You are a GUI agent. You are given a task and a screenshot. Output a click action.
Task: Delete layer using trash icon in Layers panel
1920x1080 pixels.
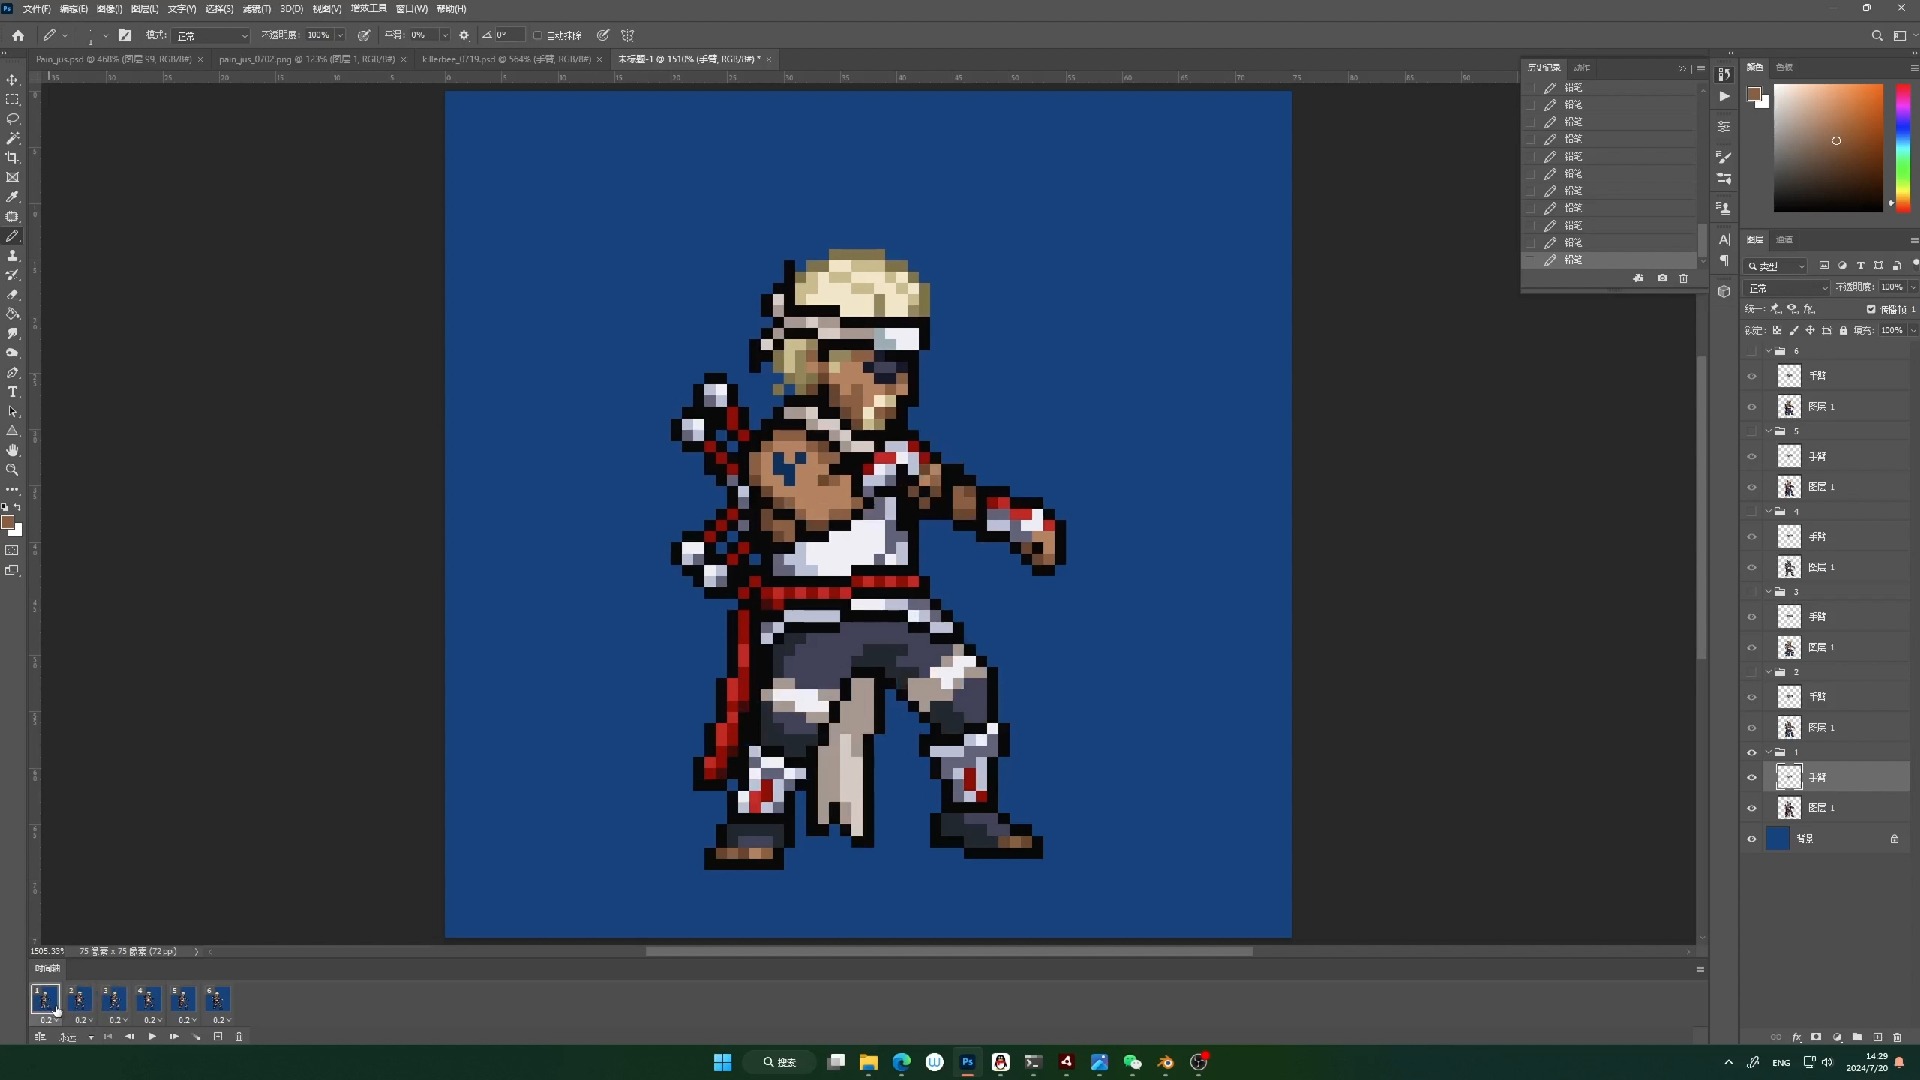pyautogui.click(x=1897, y=1037)
